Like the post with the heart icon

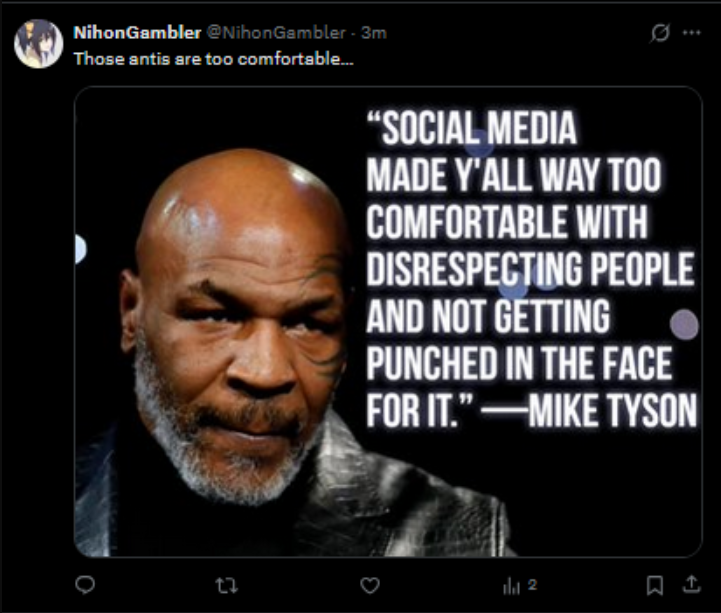[x=369, y=584]
